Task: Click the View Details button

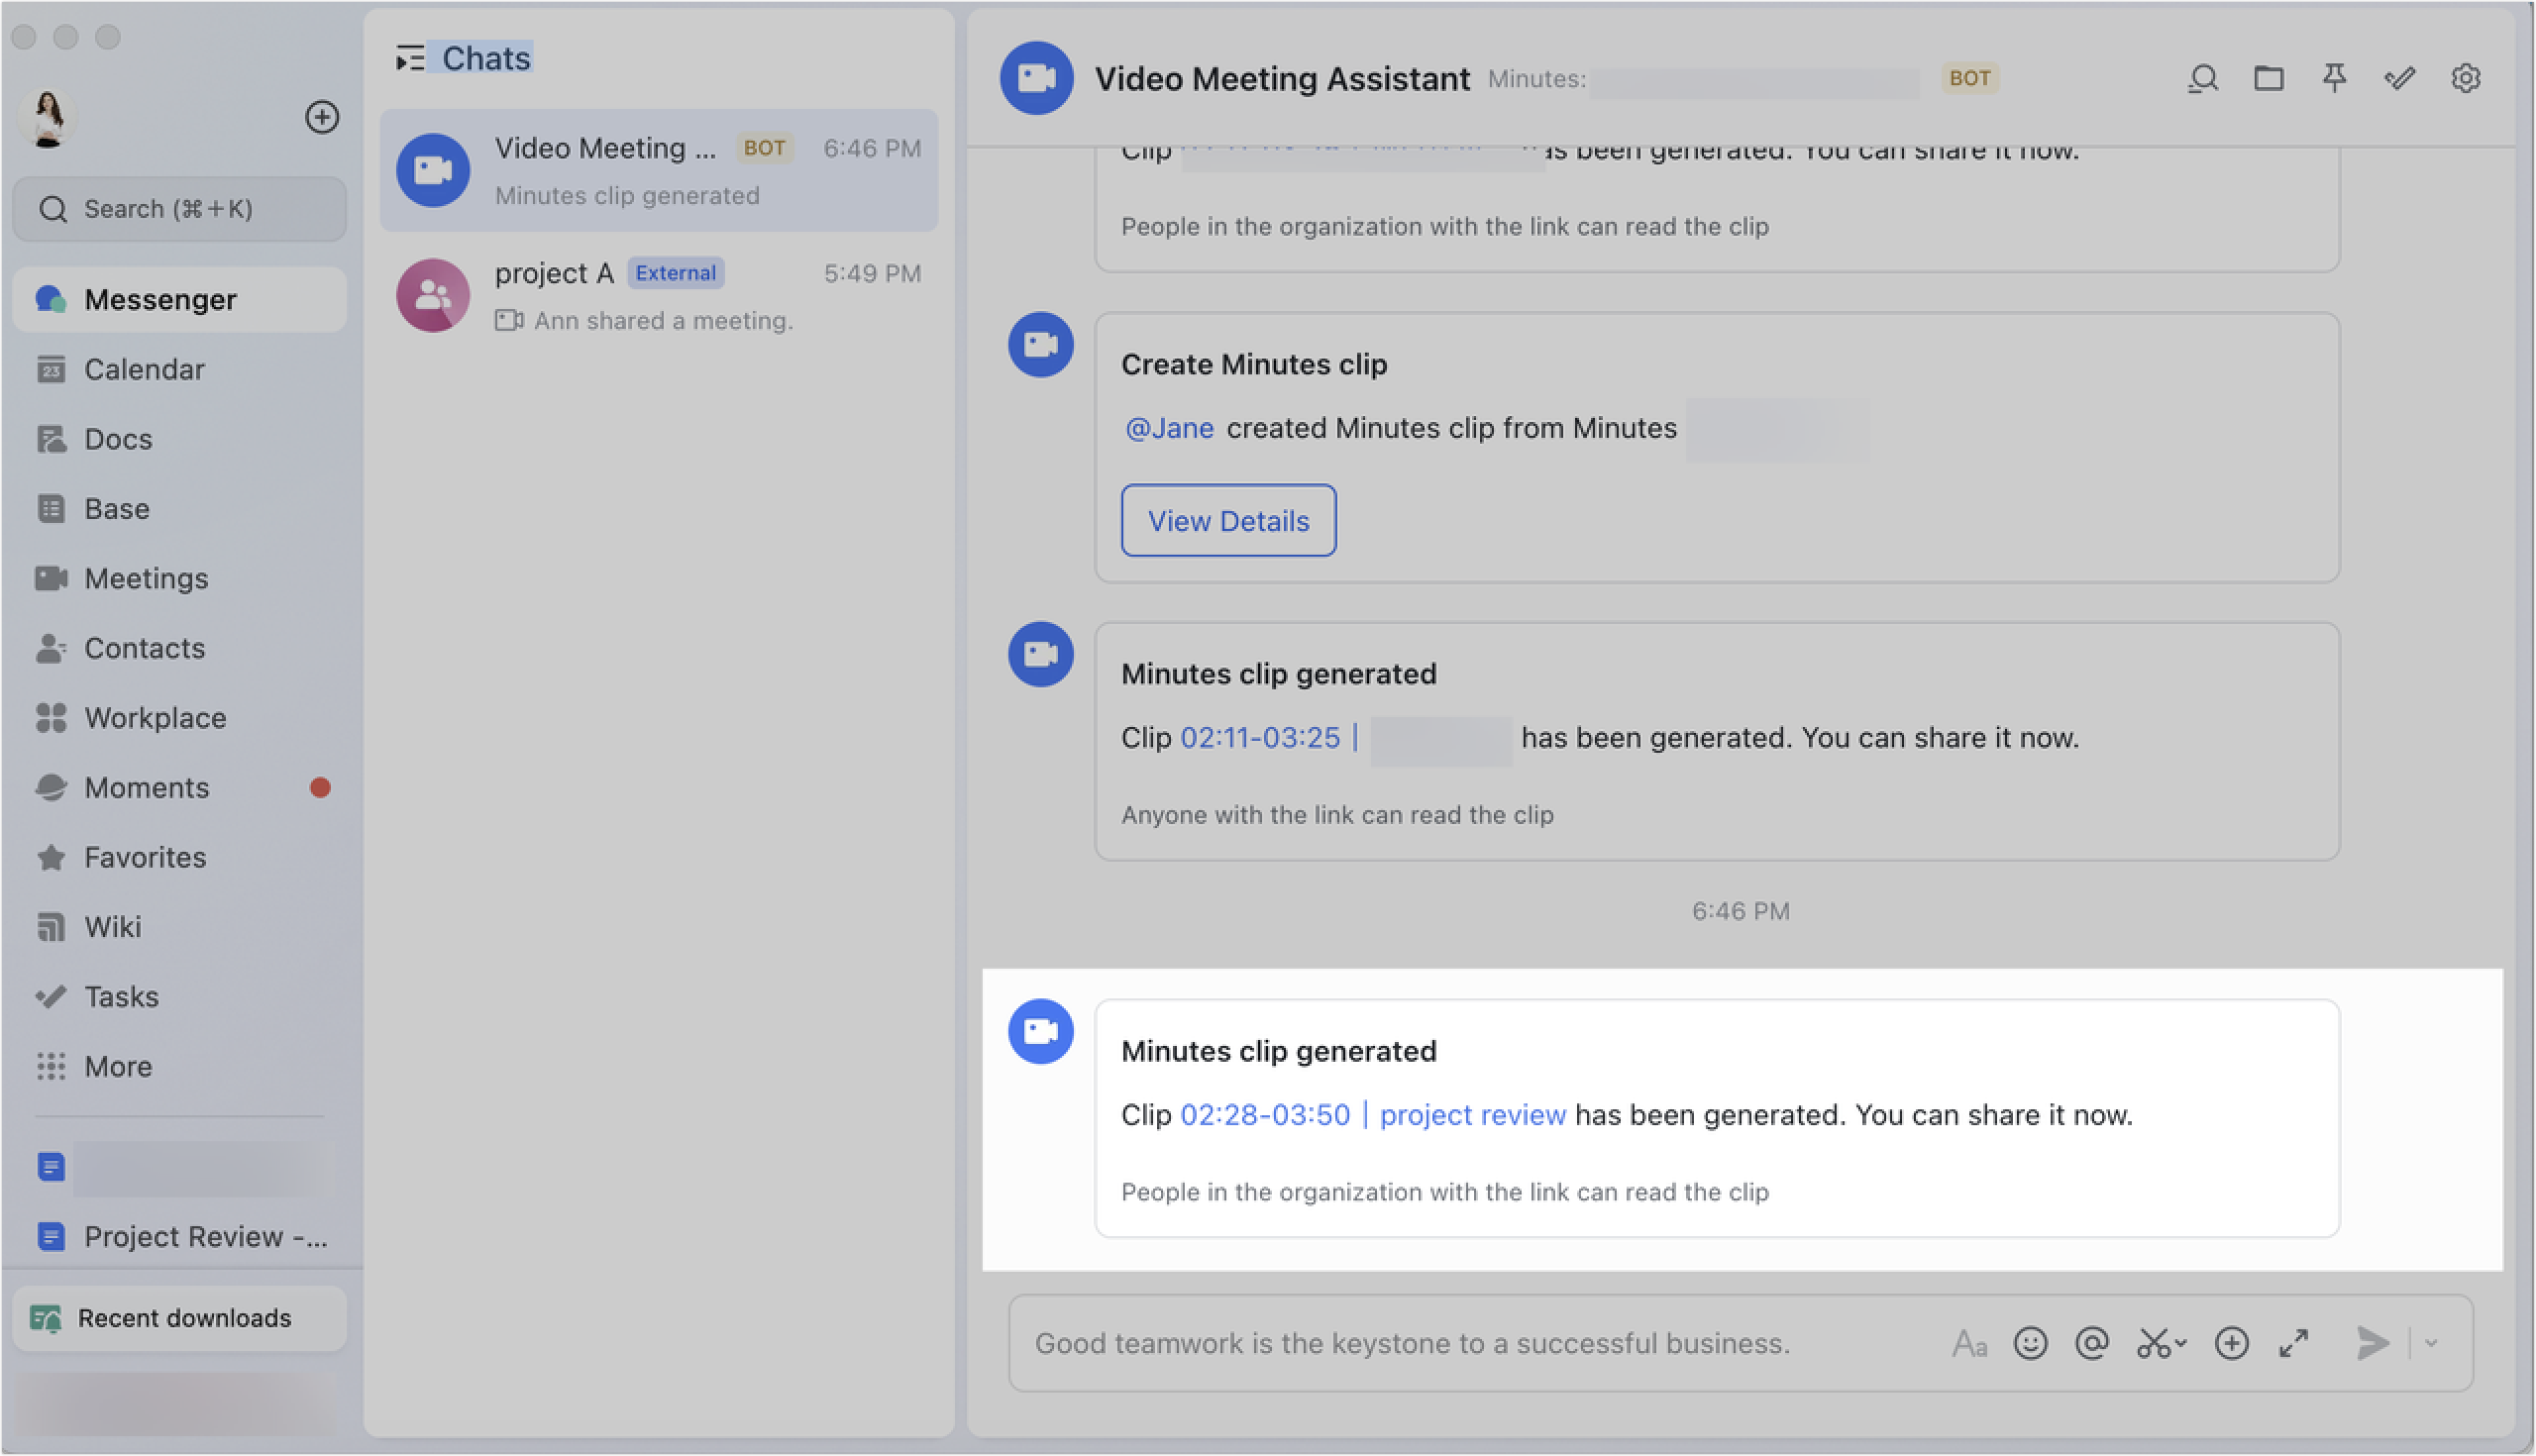Action: [1228, 520]
